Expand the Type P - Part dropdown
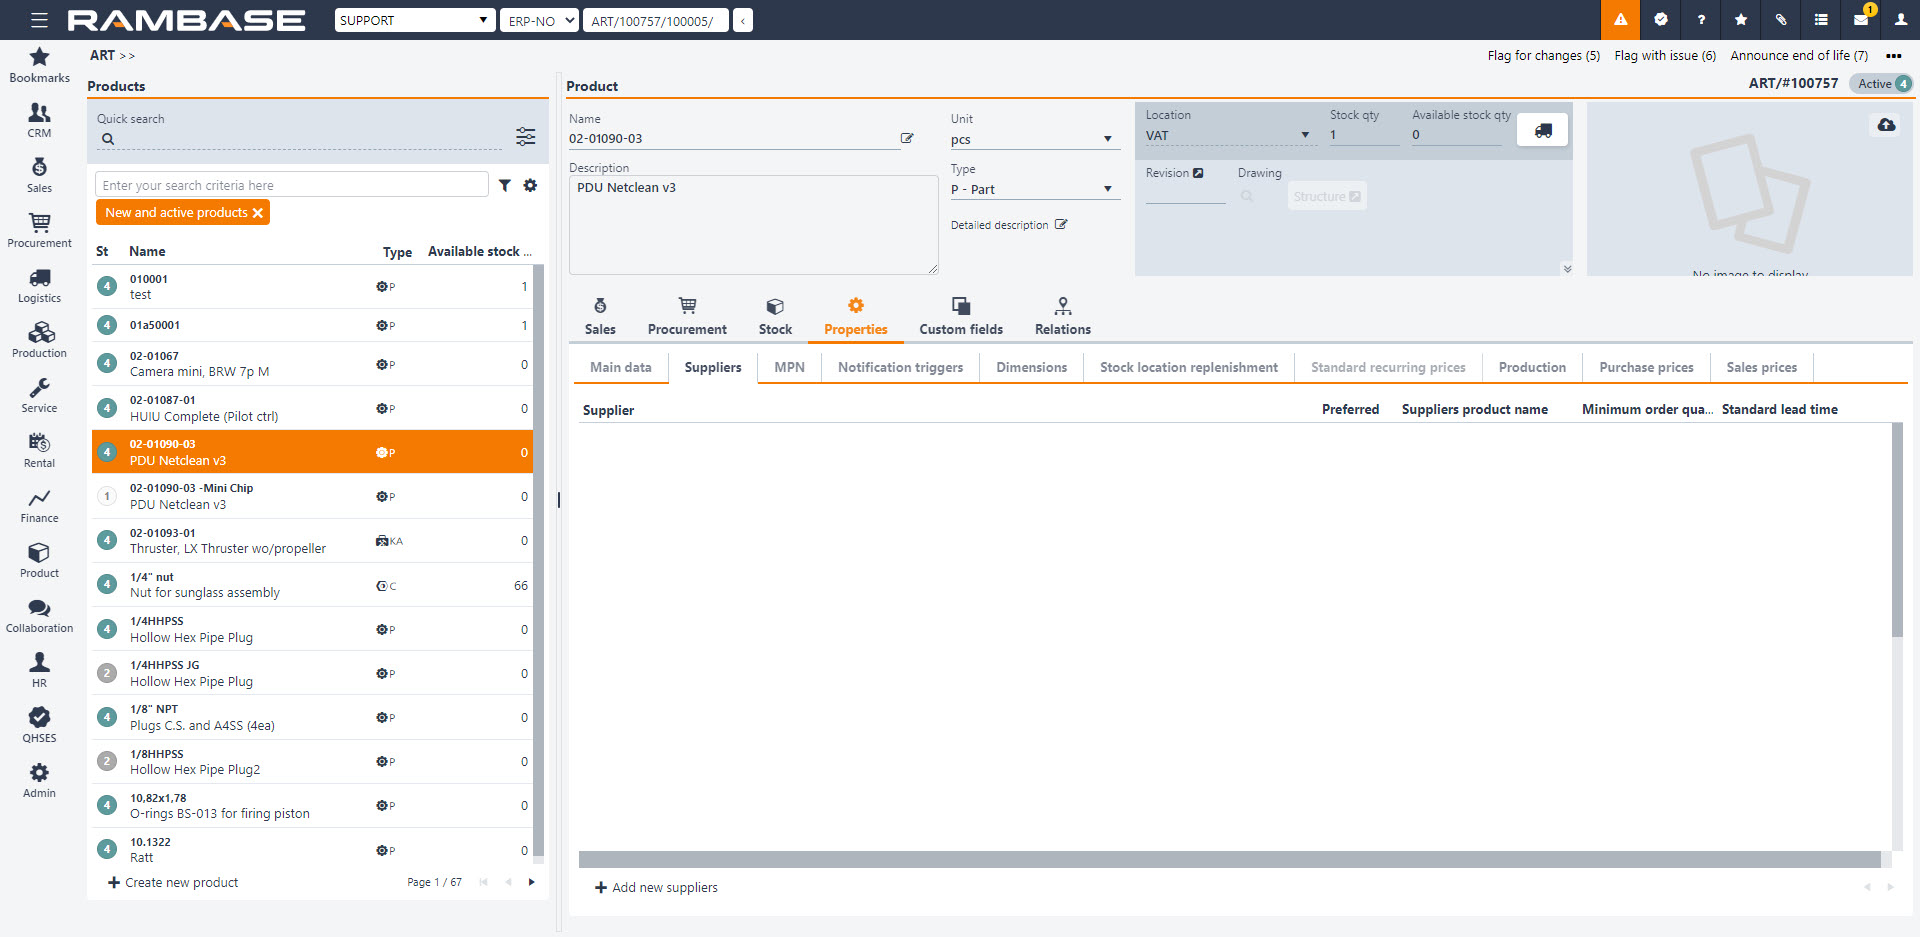Viewport: 1920px width, 937px height. coord(1107,189)
